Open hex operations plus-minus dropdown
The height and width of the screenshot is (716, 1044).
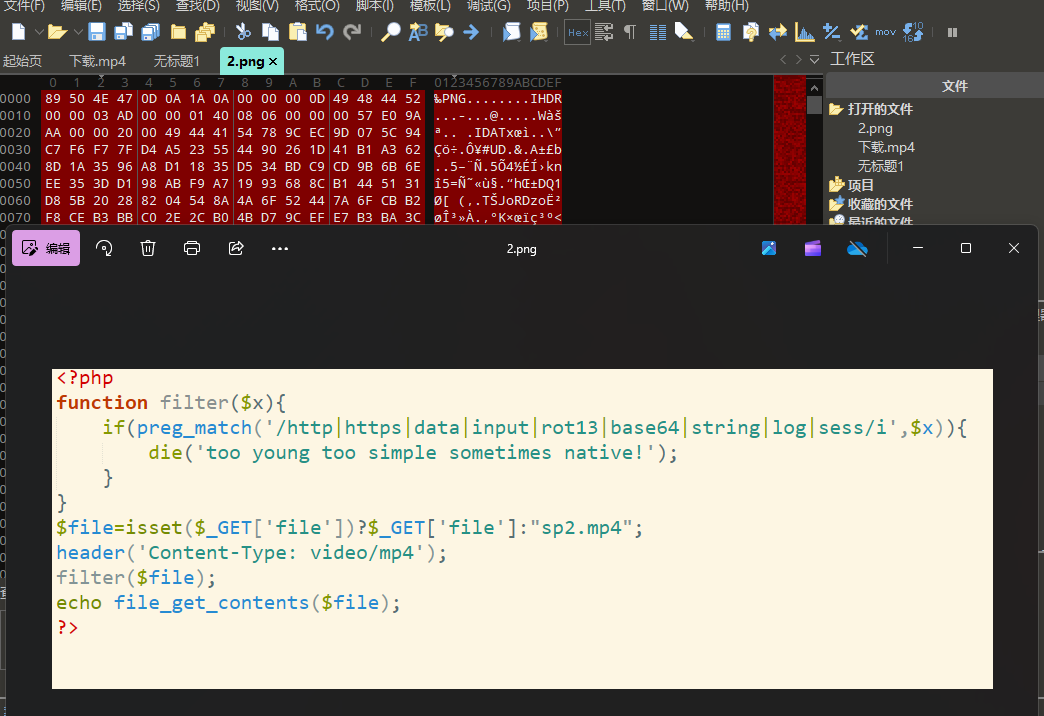(831, 31)
